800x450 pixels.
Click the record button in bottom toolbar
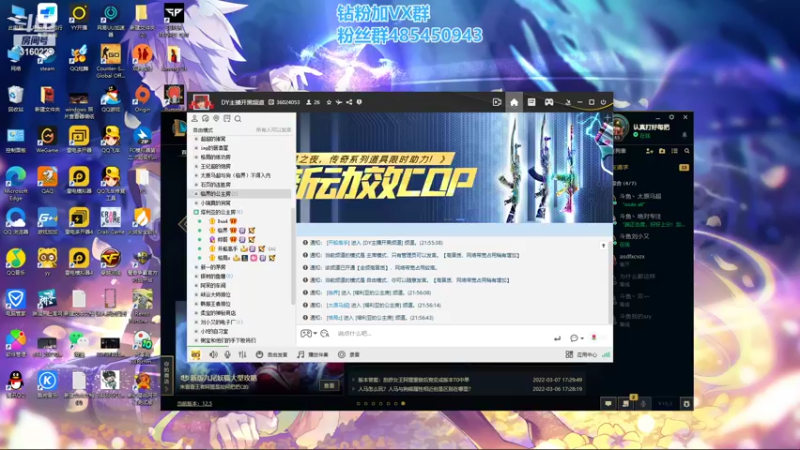click(x=349, y=354)
